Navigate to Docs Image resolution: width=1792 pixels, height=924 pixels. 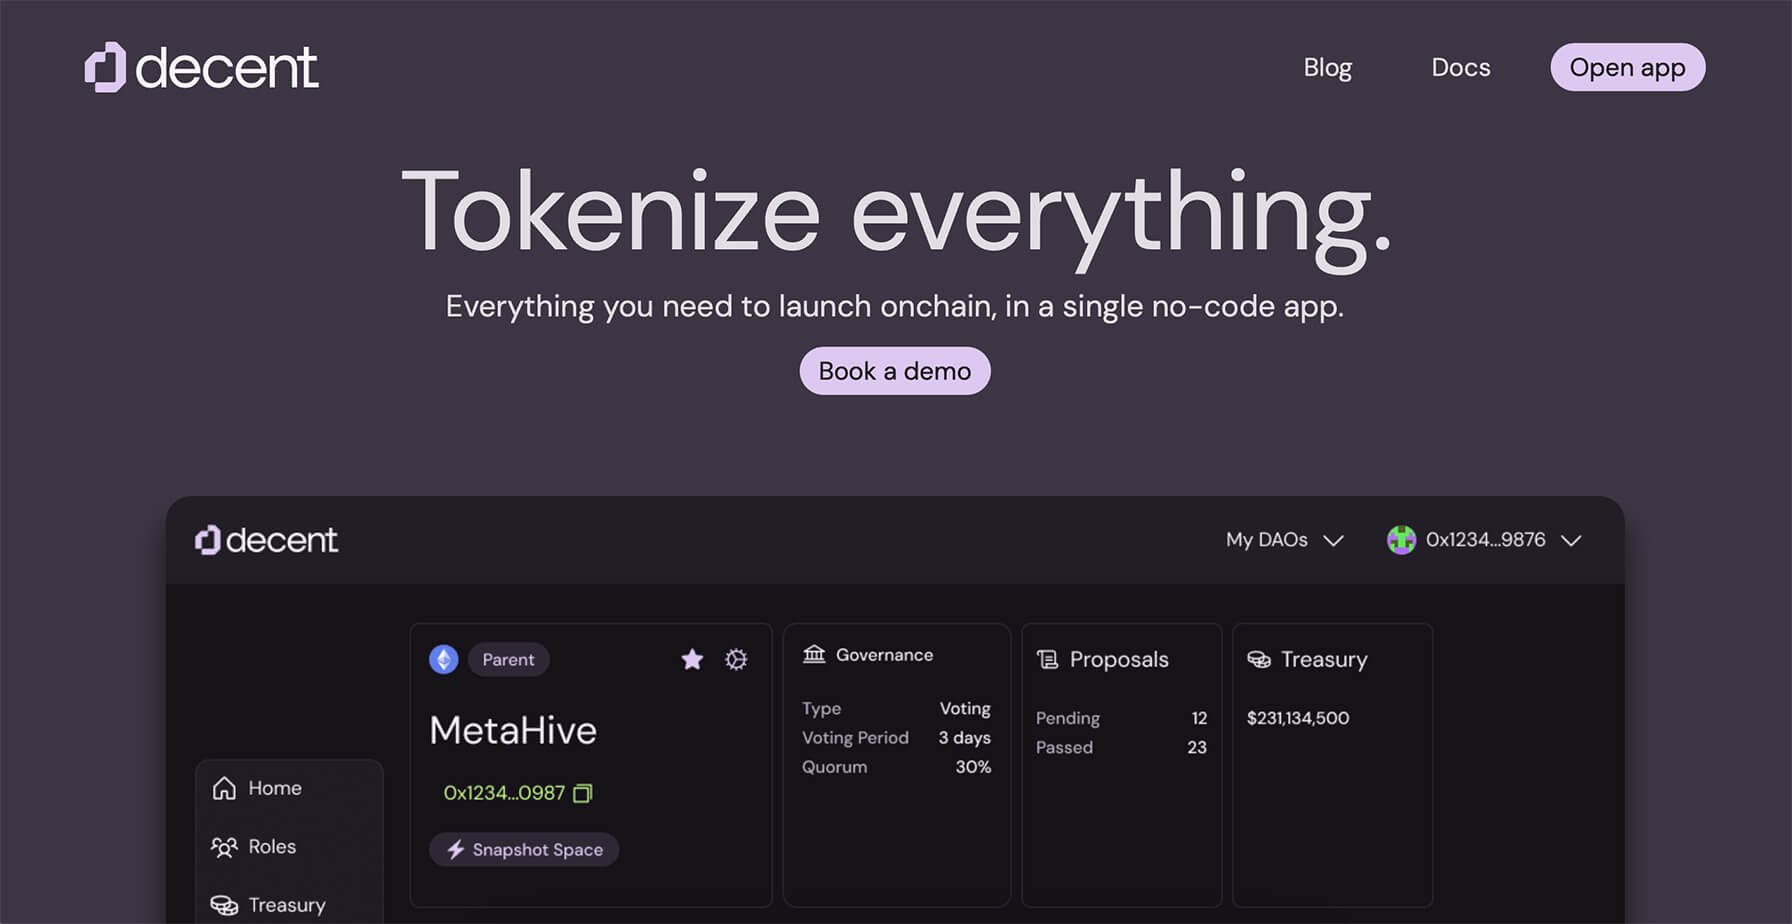pyautogui.click(x=1460, y=68)
